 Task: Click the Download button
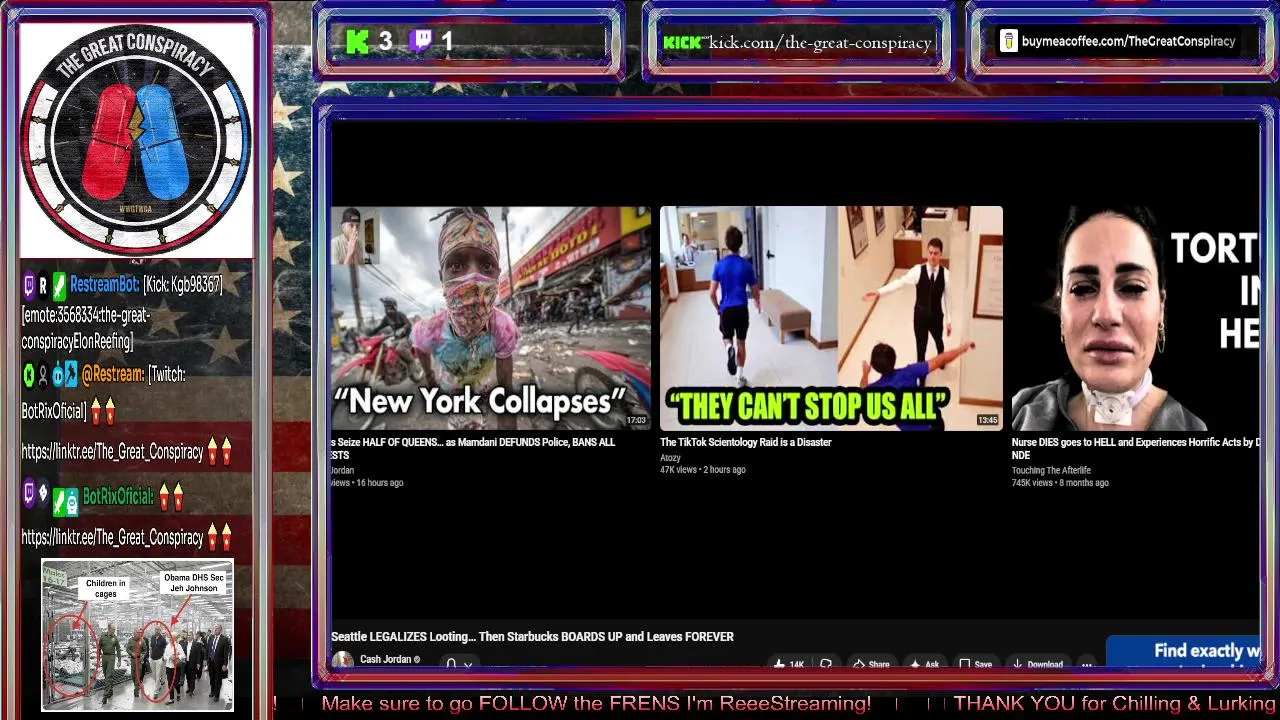[x=1037, y=664]
